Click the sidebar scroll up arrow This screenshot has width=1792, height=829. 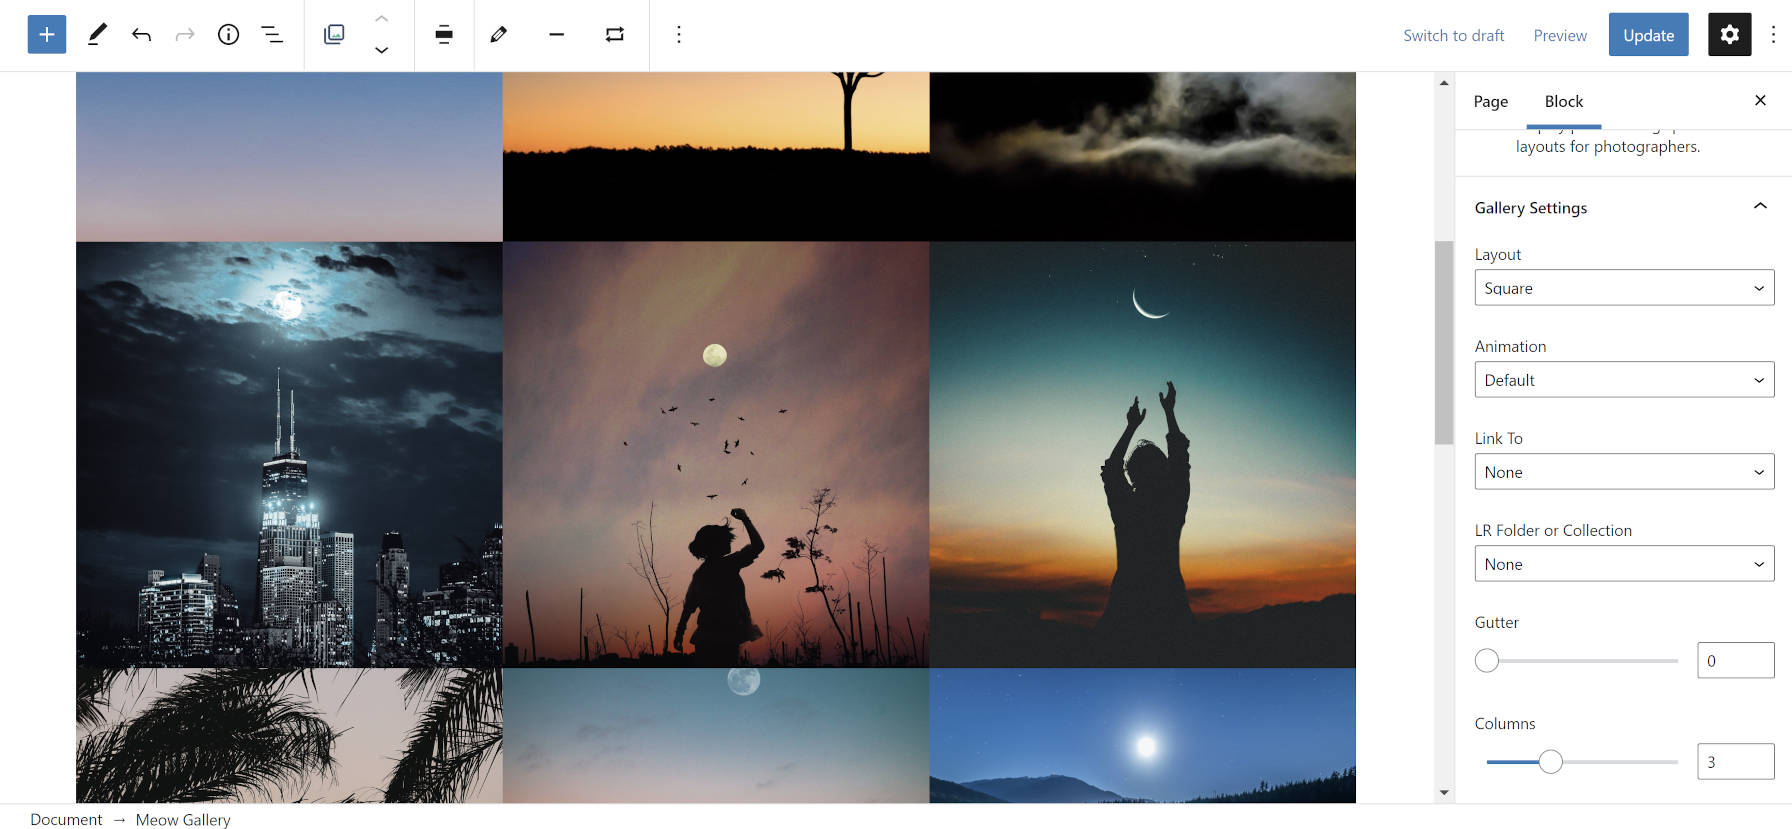1444,82
